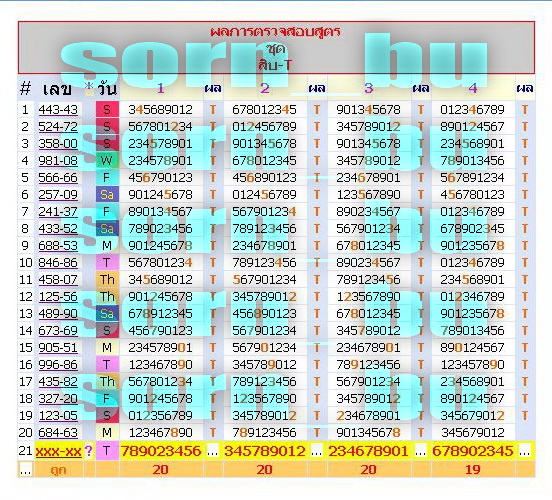Click the column 2 header number
552x500 pixels.
pos(265,88)
